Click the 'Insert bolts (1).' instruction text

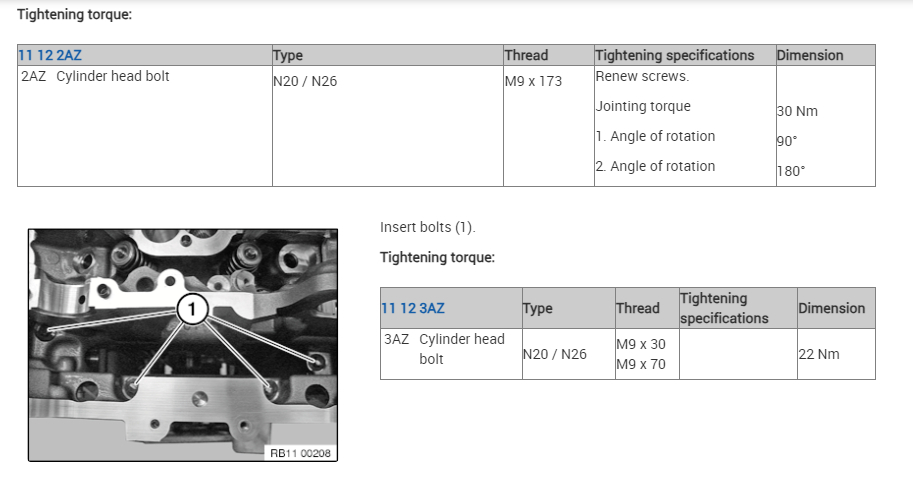pyautogui.click(x=428, y=227)
